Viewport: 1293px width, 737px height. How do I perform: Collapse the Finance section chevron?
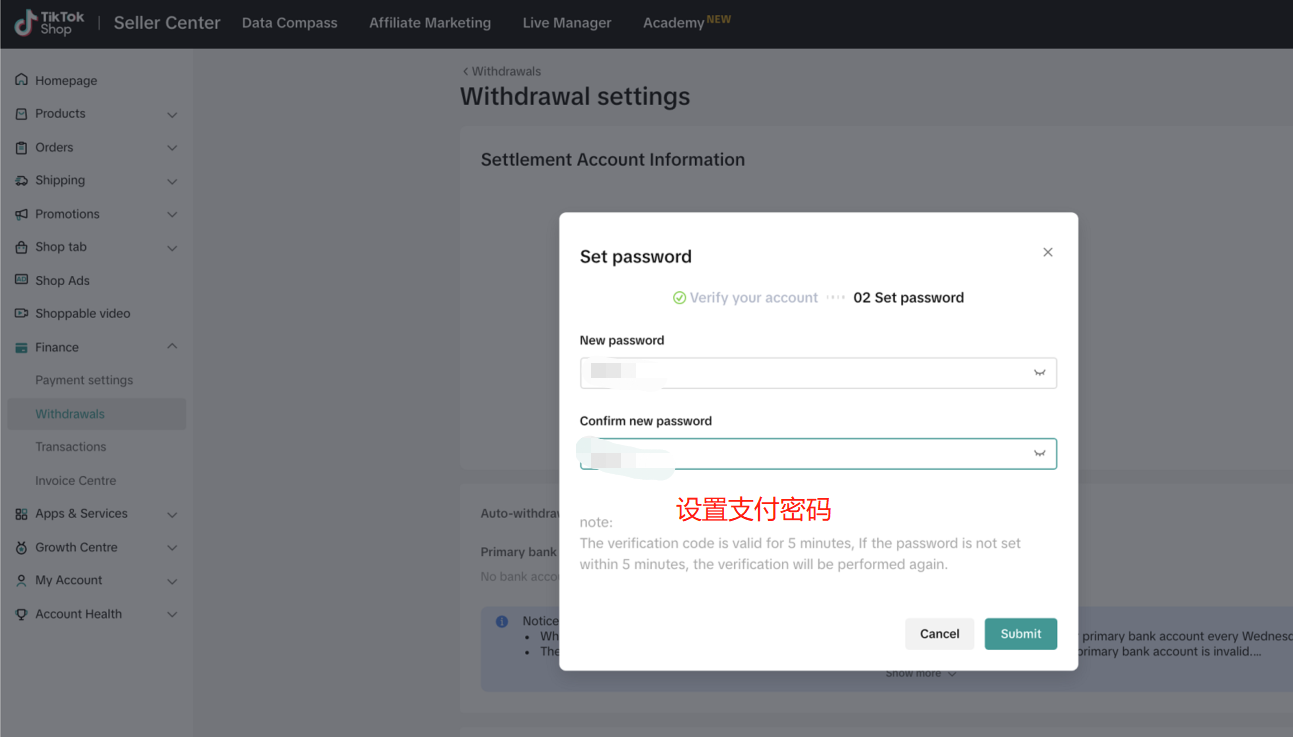pos(172,347)
